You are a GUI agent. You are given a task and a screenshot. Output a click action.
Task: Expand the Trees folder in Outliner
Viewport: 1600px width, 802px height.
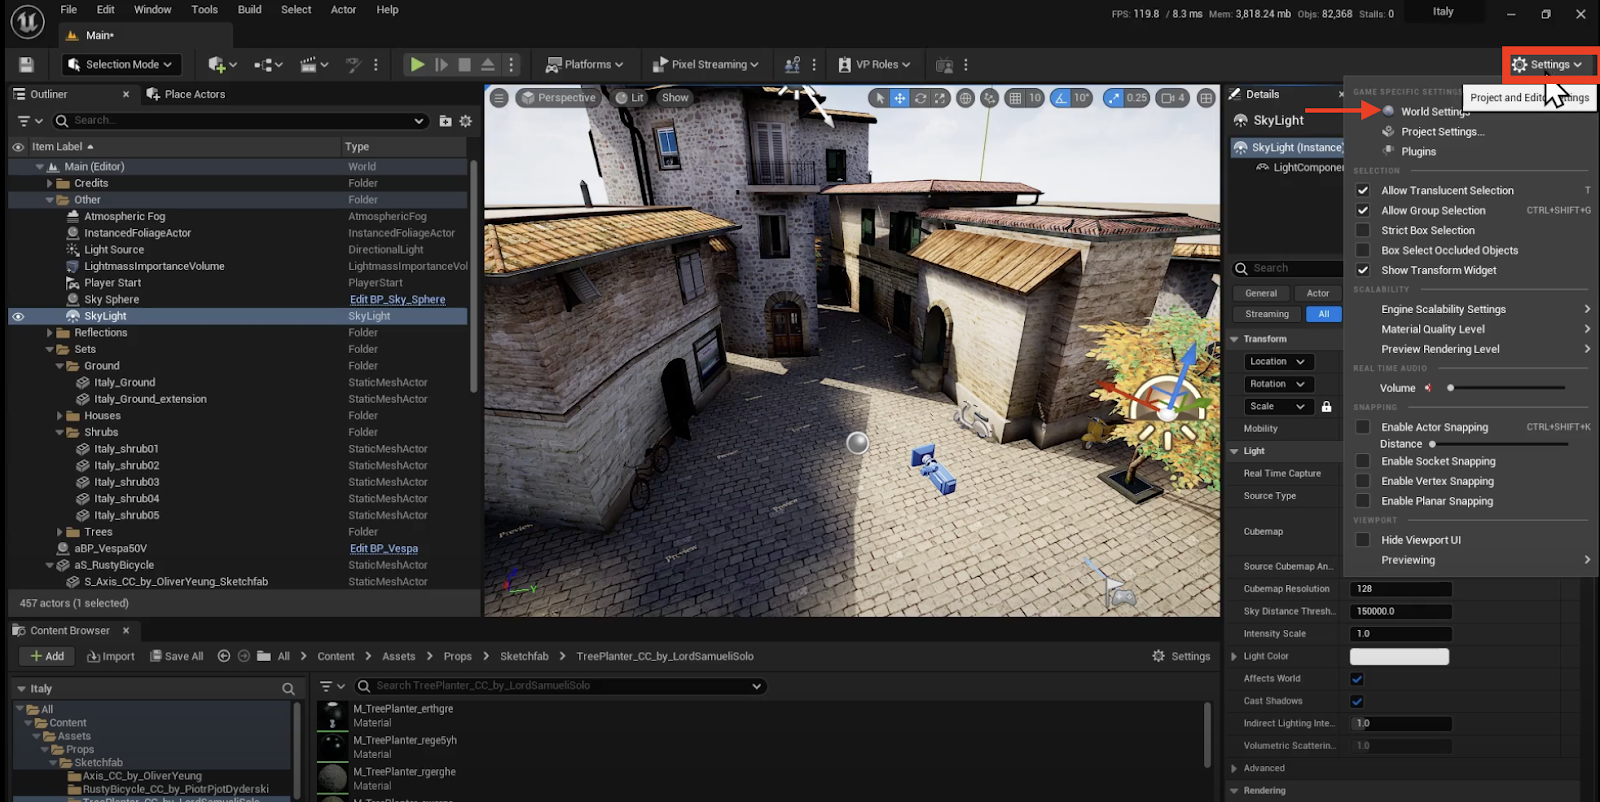coord(60,532)
